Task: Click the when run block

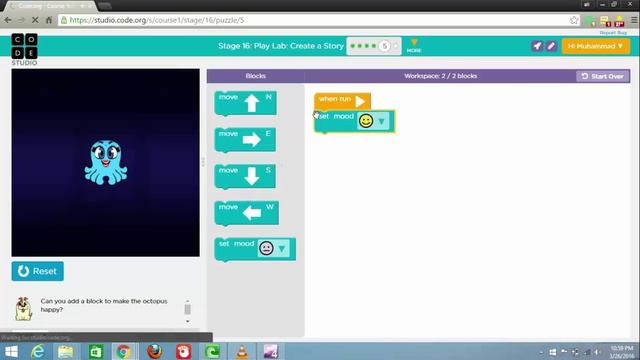Action: click(x=342, y=100)
